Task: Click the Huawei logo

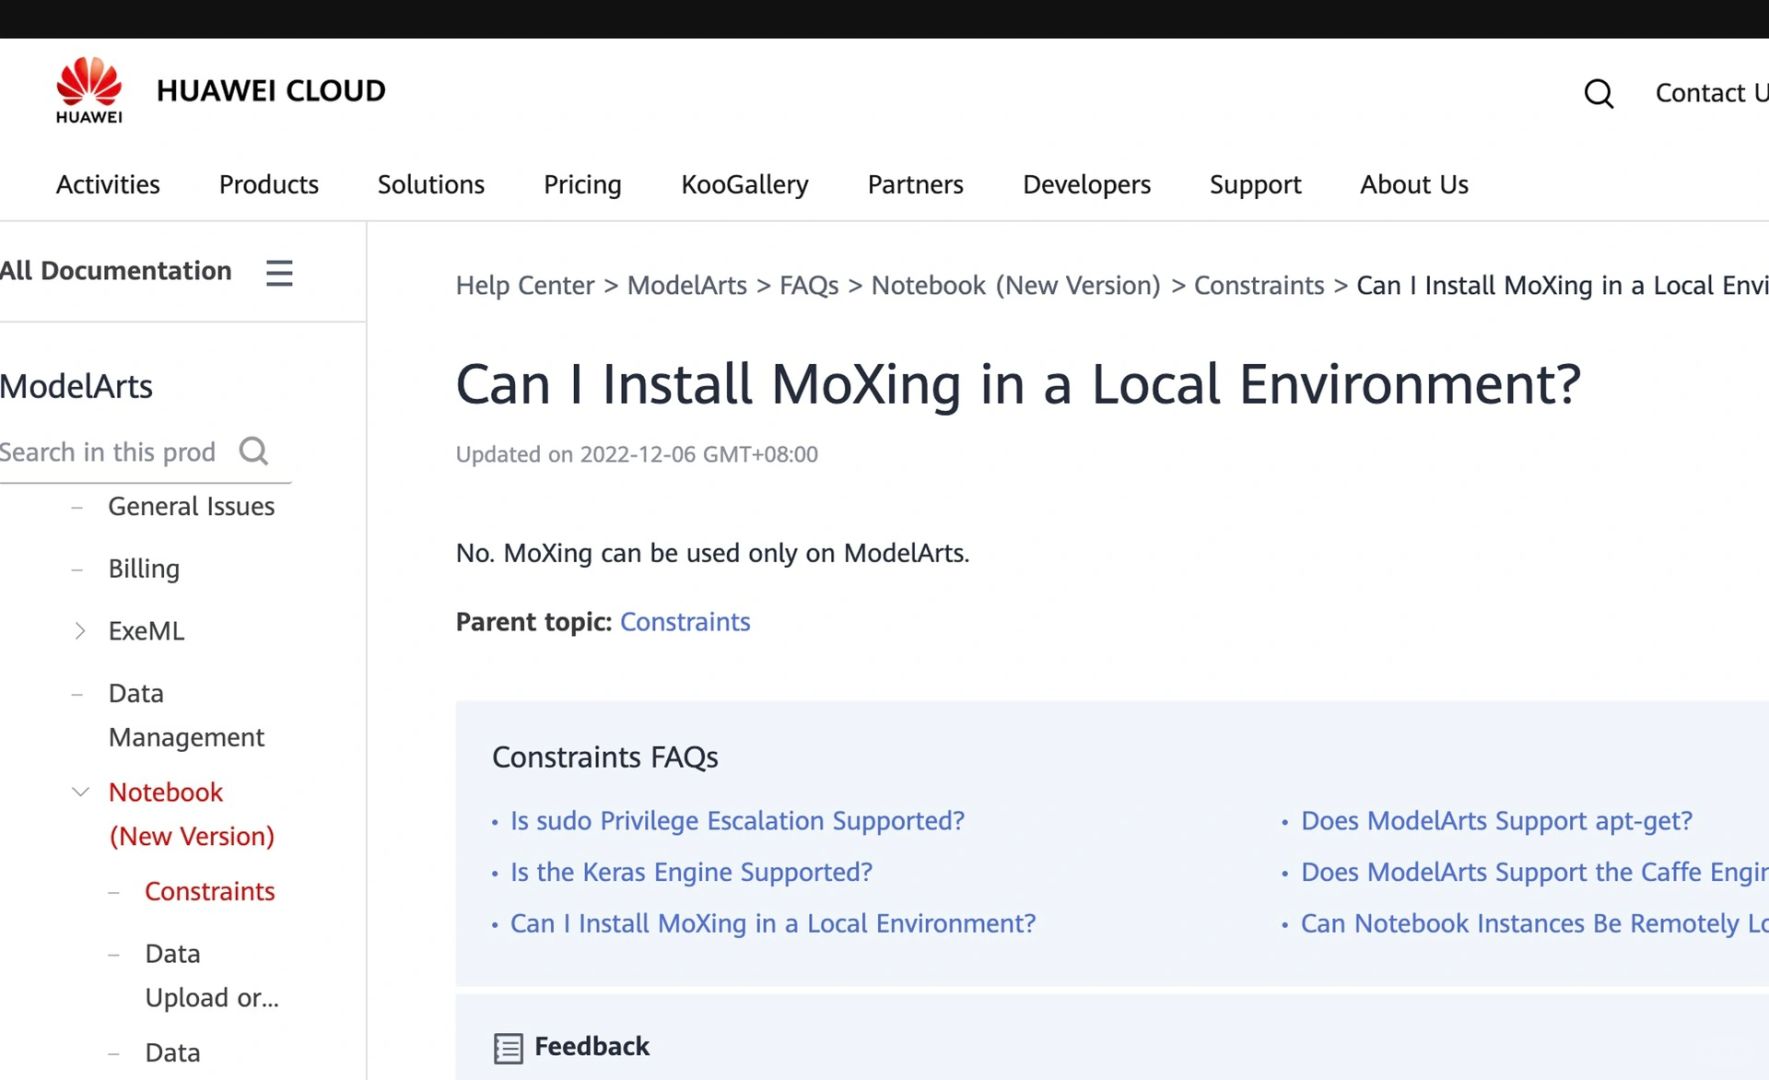Action: click(x=89, y=90)
